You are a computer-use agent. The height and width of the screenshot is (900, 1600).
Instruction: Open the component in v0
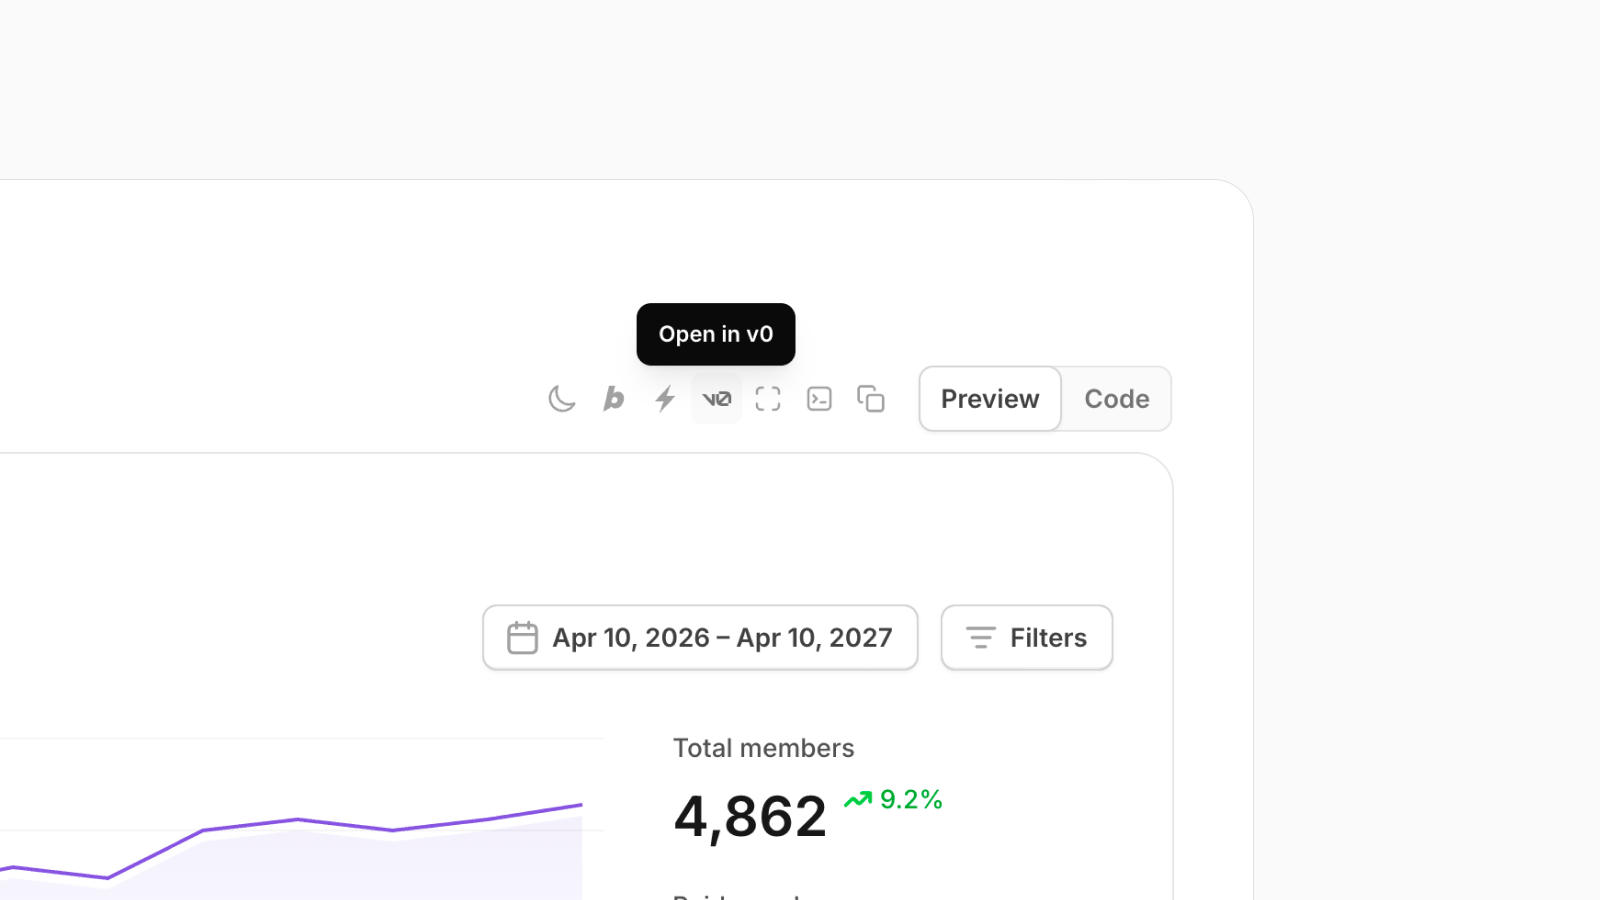point(716,399)
